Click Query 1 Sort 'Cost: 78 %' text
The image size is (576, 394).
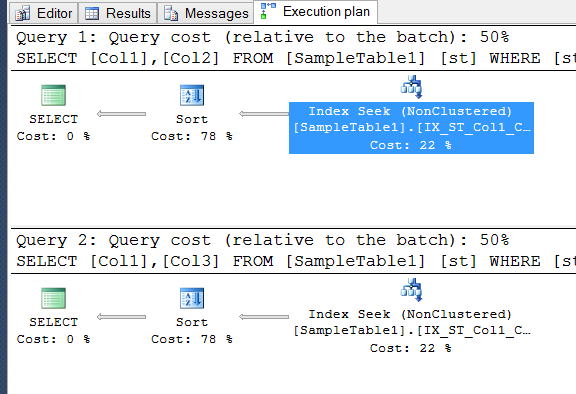point(192,136)
